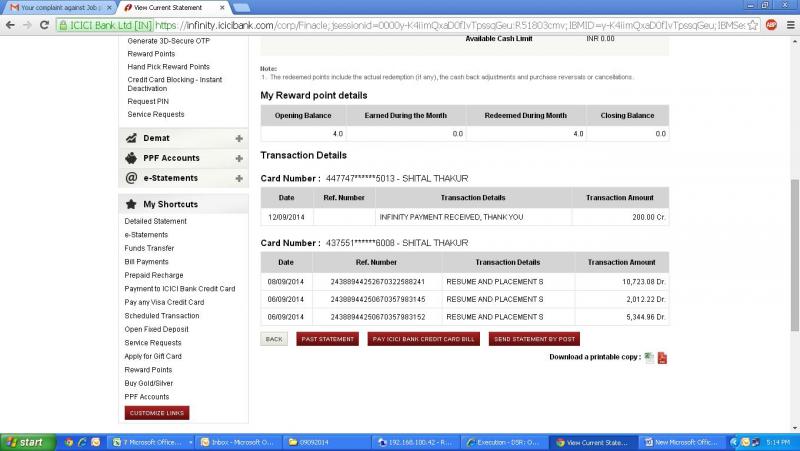Image resolution: width=800 pixels, height=451 pixels.
Task: Click the page vertical scrollbar thumb
Action: pyautogui.click(x=794, y=255)
